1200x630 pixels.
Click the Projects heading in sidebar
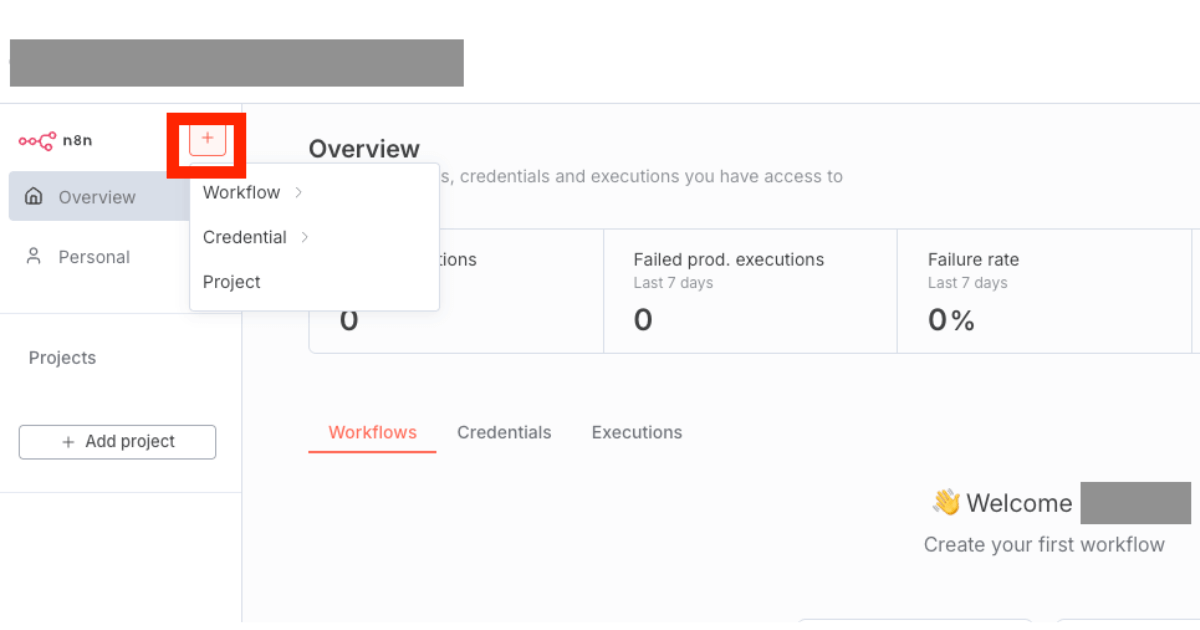click(x=62, y=358)
